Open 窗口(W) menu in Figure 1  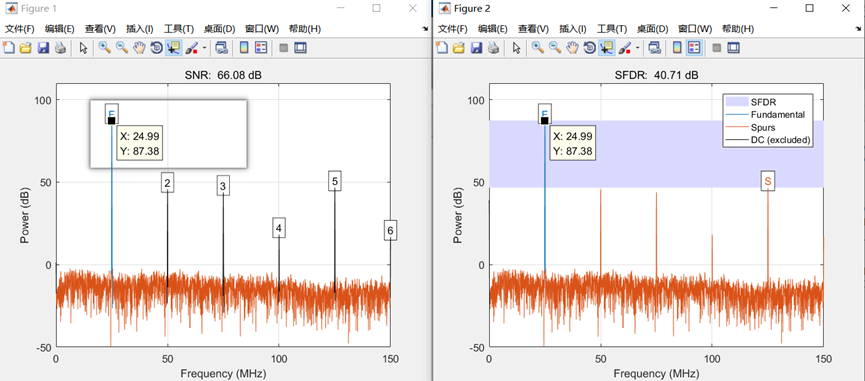pyautogui.click(x=261, y=29)
